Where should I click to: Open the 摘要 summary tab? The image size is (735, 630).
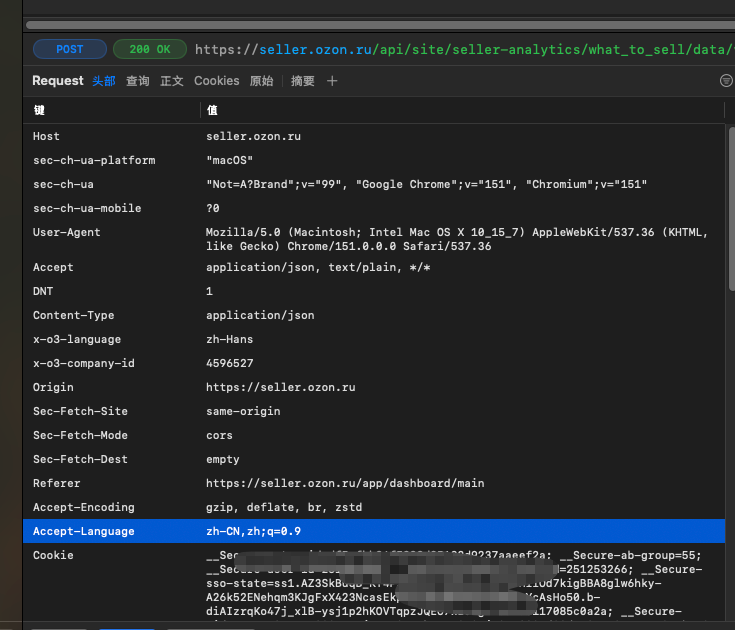pos(302,81)
